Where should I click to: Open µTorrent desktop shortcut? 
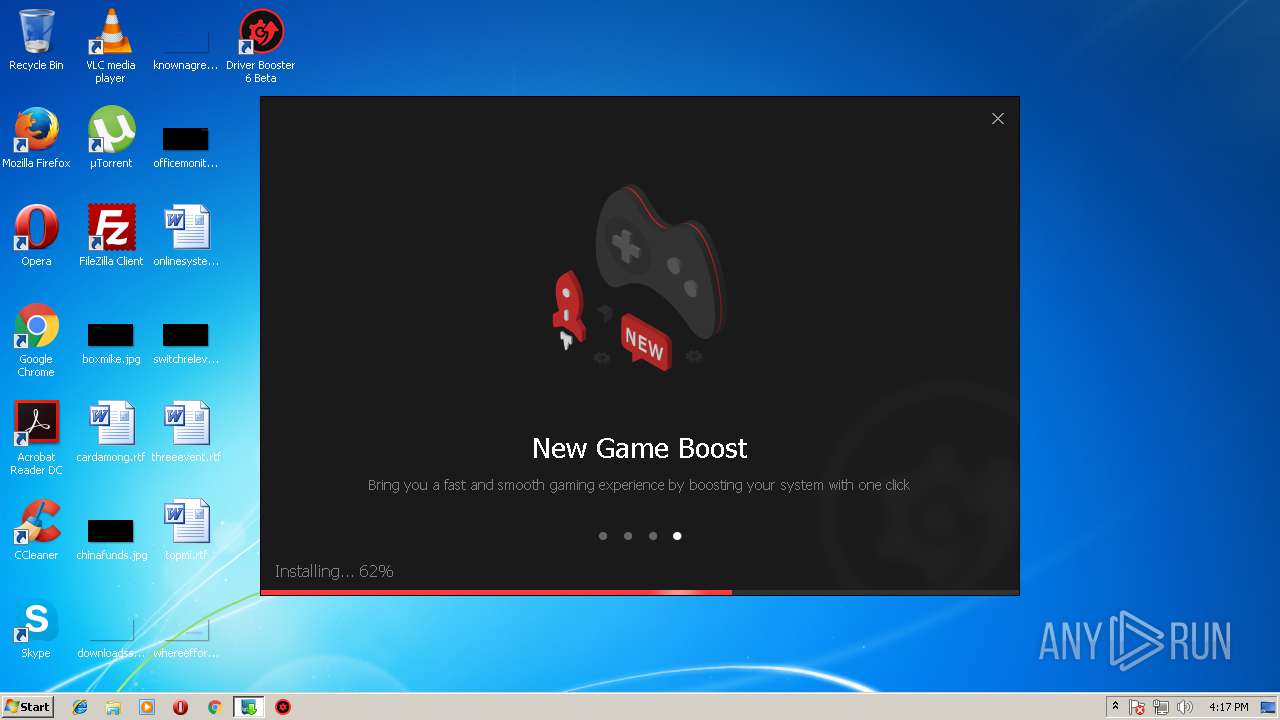[111, 138]
